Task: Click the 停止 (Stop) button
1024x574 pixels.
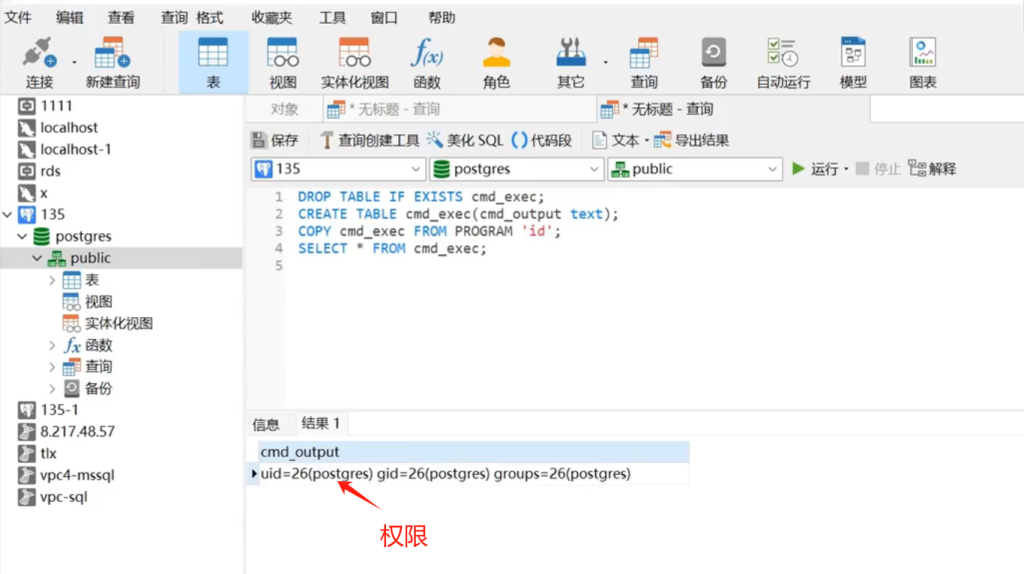Action: [x=878, y=168]
